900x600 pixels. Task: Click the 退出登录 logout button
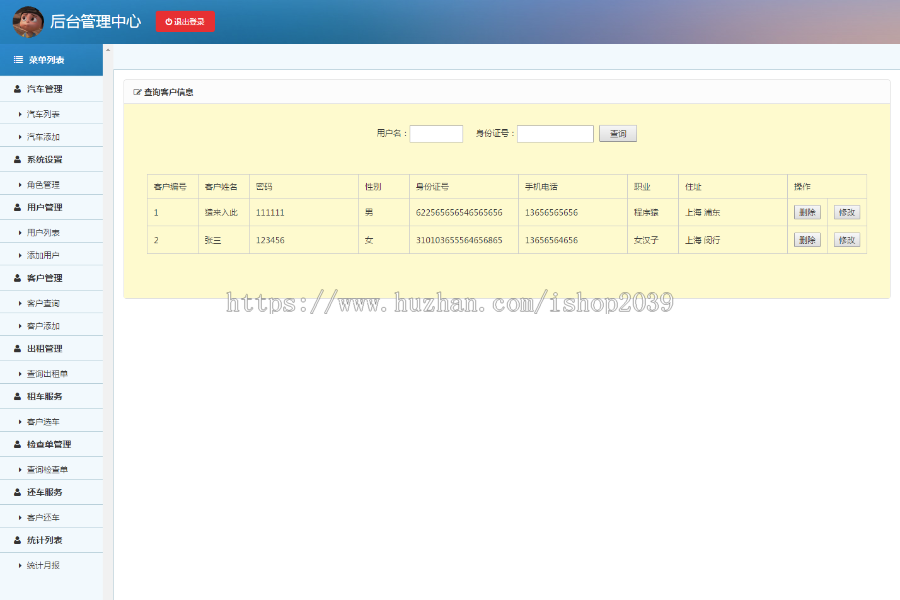click(185, 21)
